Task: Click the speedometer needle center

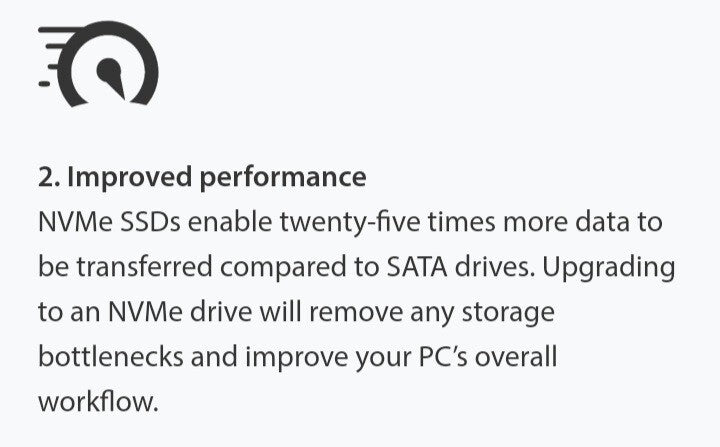Action: (109, 70)
